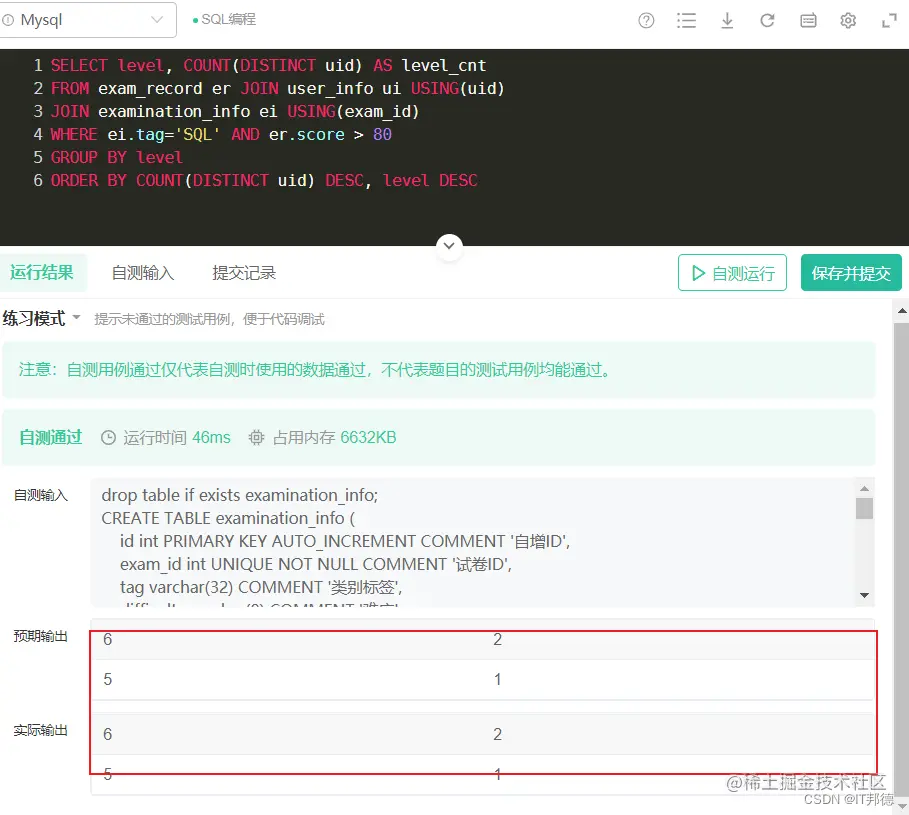Click code line 6 ORDER BY COUNT
909x815 pixels.
[264, 180]
